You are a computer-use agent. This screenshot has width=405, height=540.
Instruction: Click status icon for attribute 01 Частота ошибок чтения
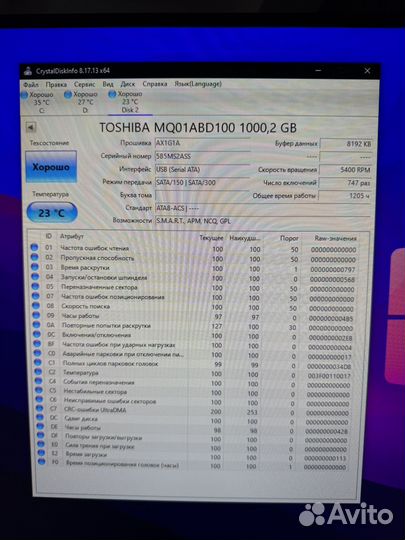(34, 247)
